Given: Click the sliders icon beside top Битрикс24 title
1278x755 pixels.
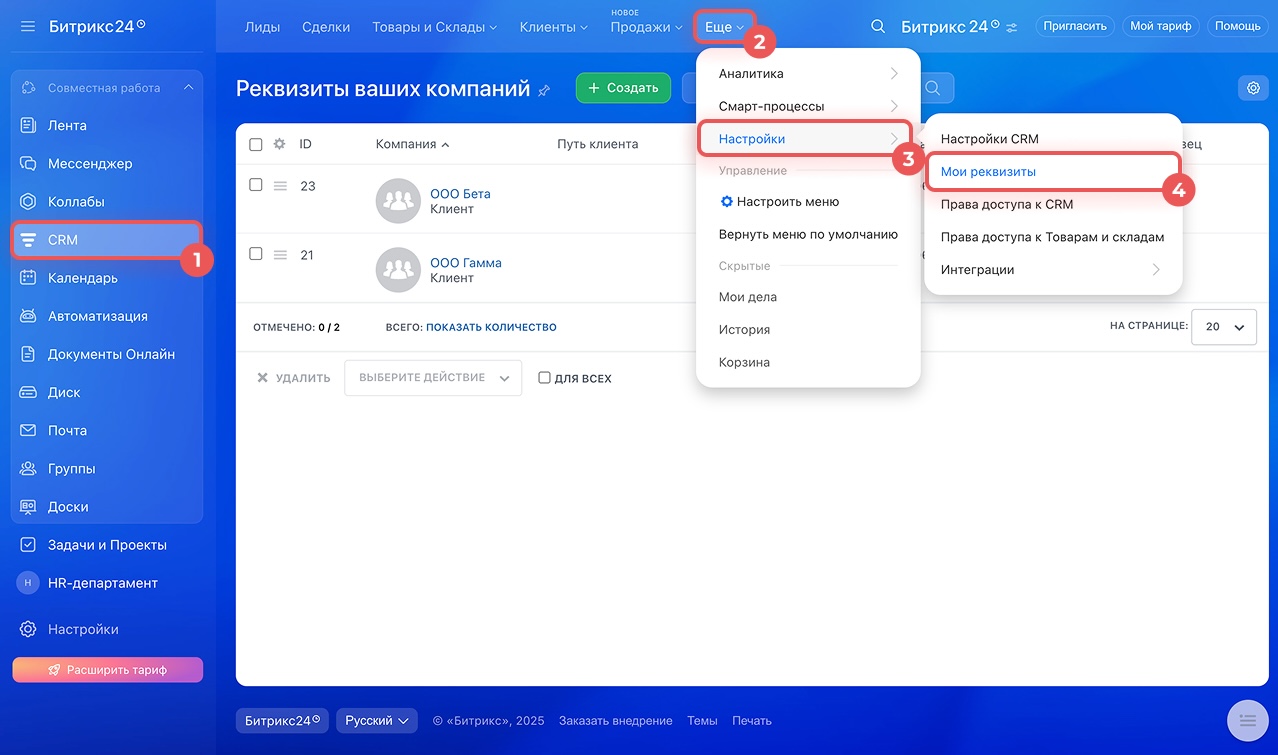Looking at the screenshot, I should [1012, 28].
